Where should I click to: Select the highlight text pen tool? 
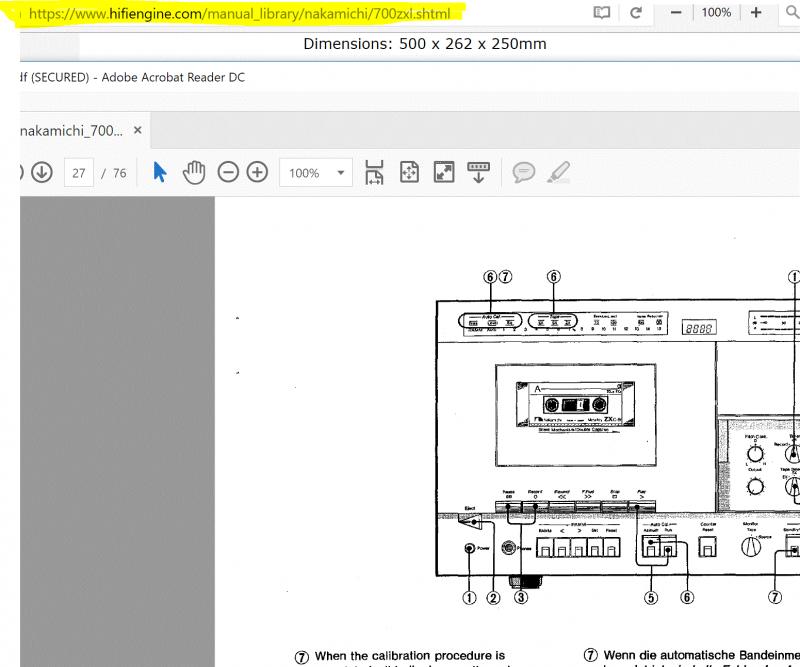pyautogui.click(x=559, y=172)
